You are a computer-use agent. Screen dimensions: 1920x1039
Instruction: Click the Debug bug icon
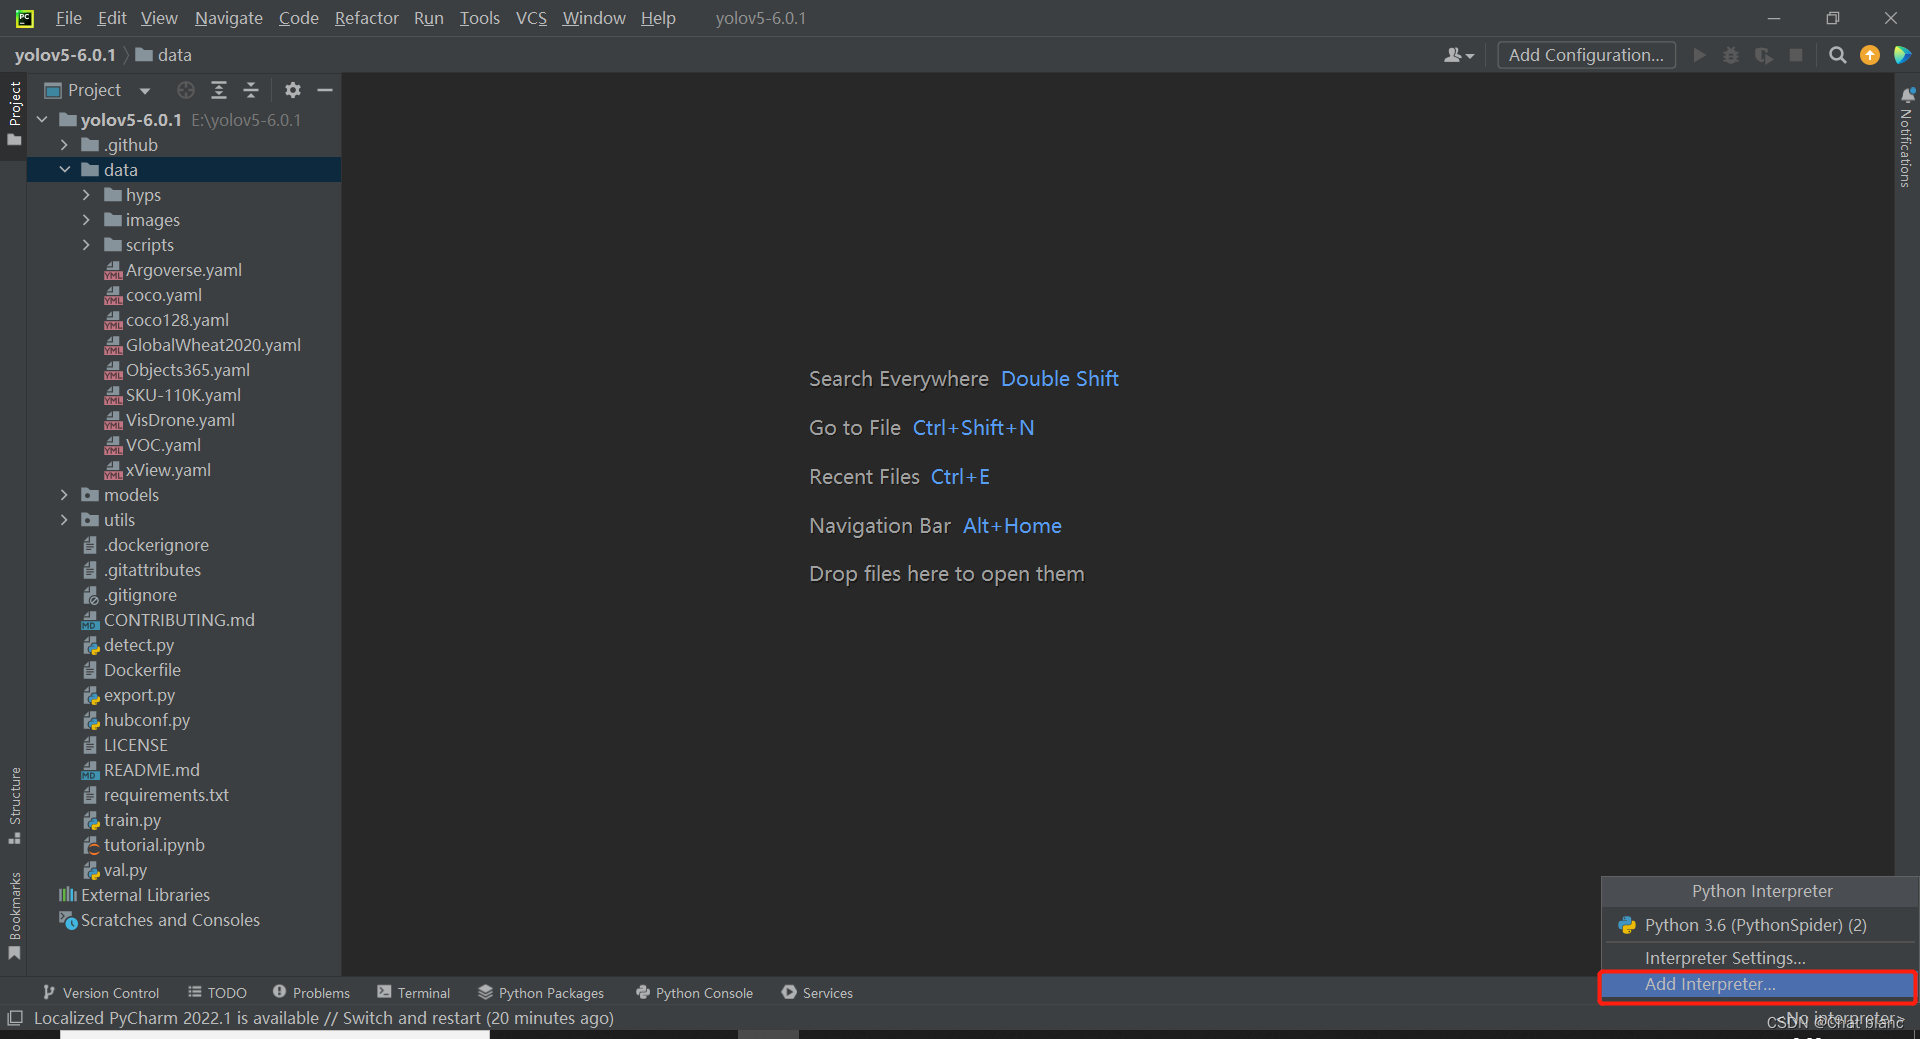(1731, 55)
